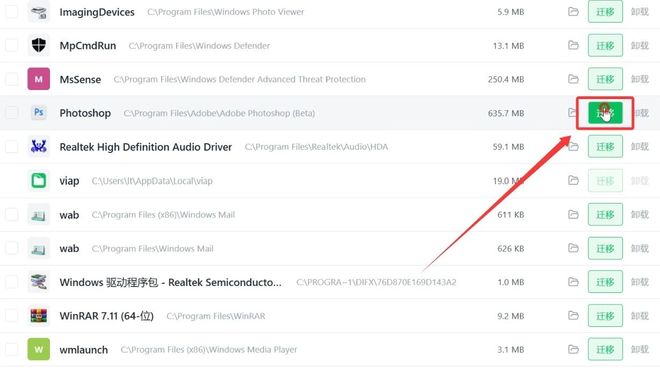Click 迁移 button for MsSense
This screenshot has height=371, width=660.
tap(605, 79)
